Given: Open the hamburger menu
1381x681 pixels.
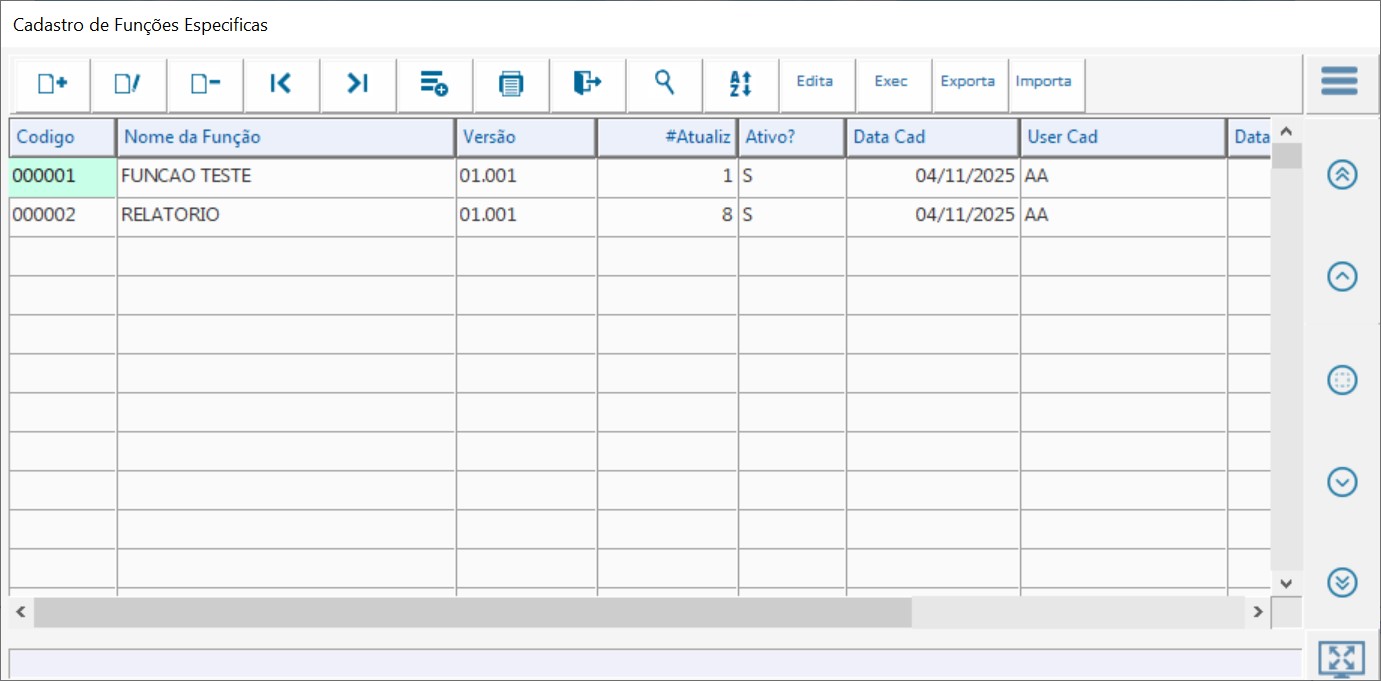Looking at the screenshot, I should point(1339,81).
